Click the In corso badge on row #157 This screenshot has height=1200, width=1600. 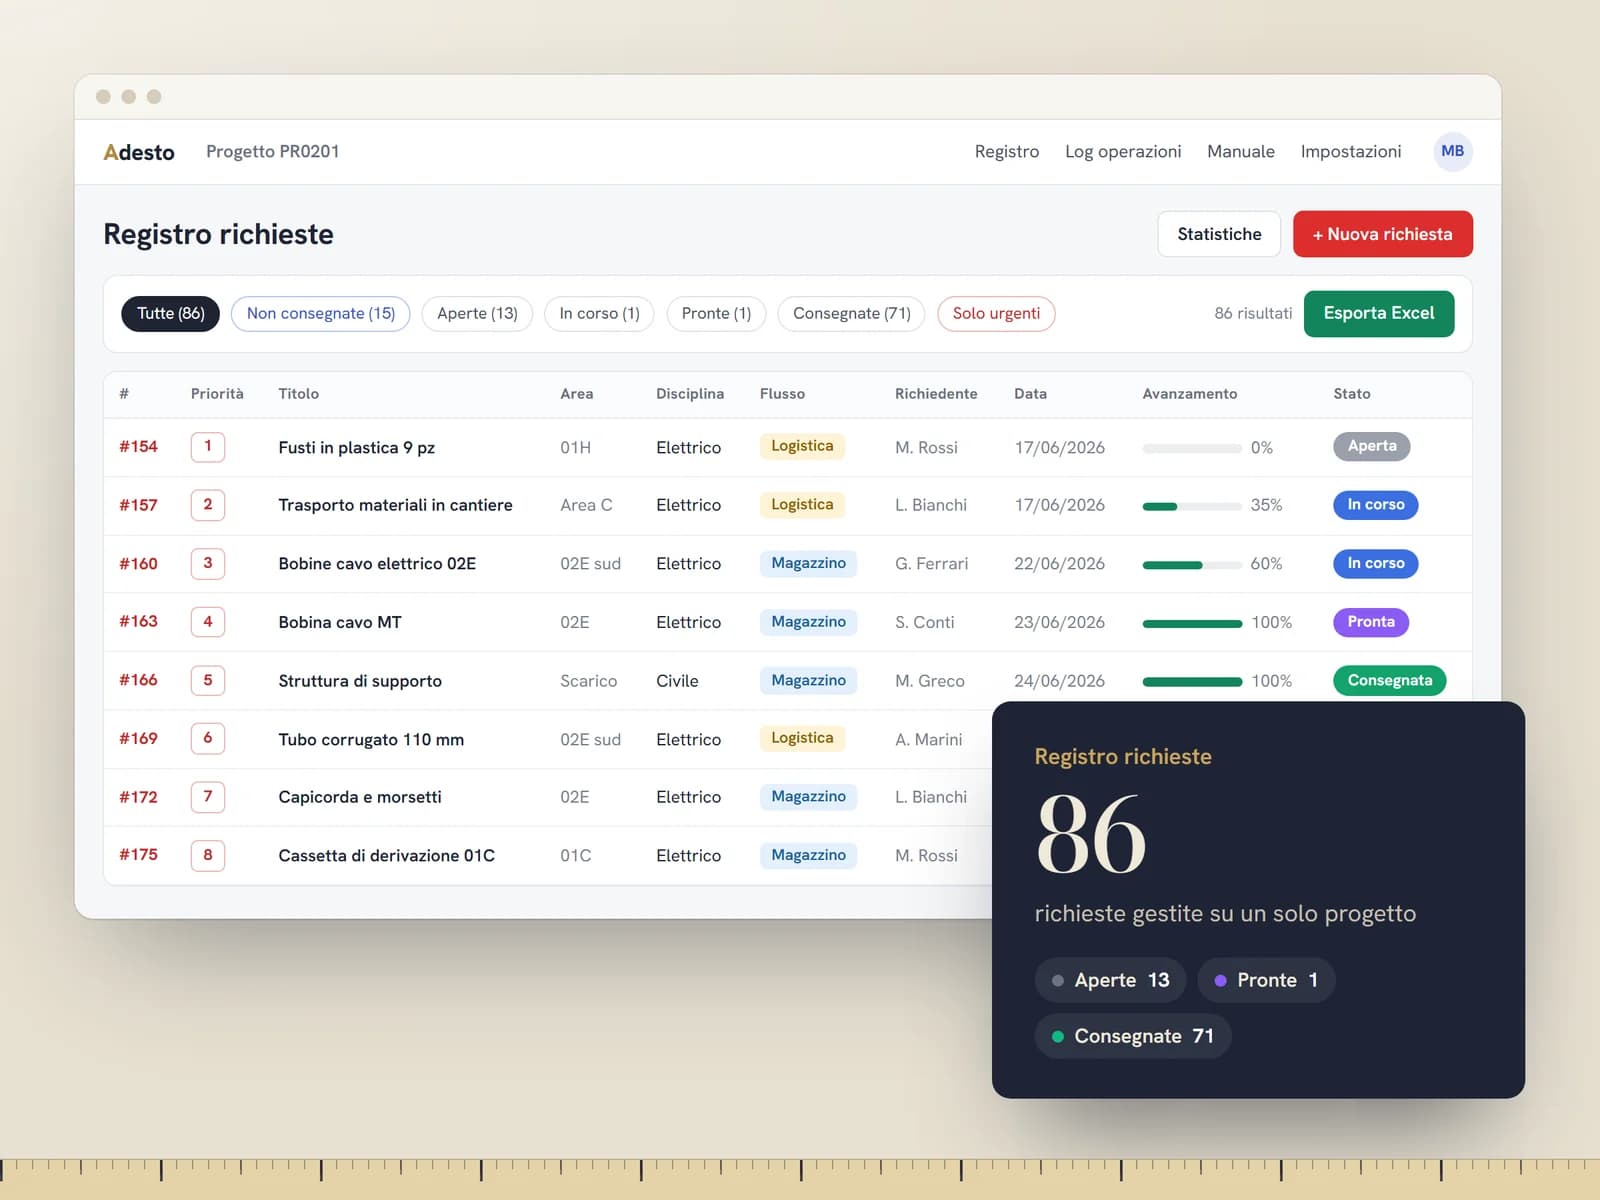[x=1375, y=505]
